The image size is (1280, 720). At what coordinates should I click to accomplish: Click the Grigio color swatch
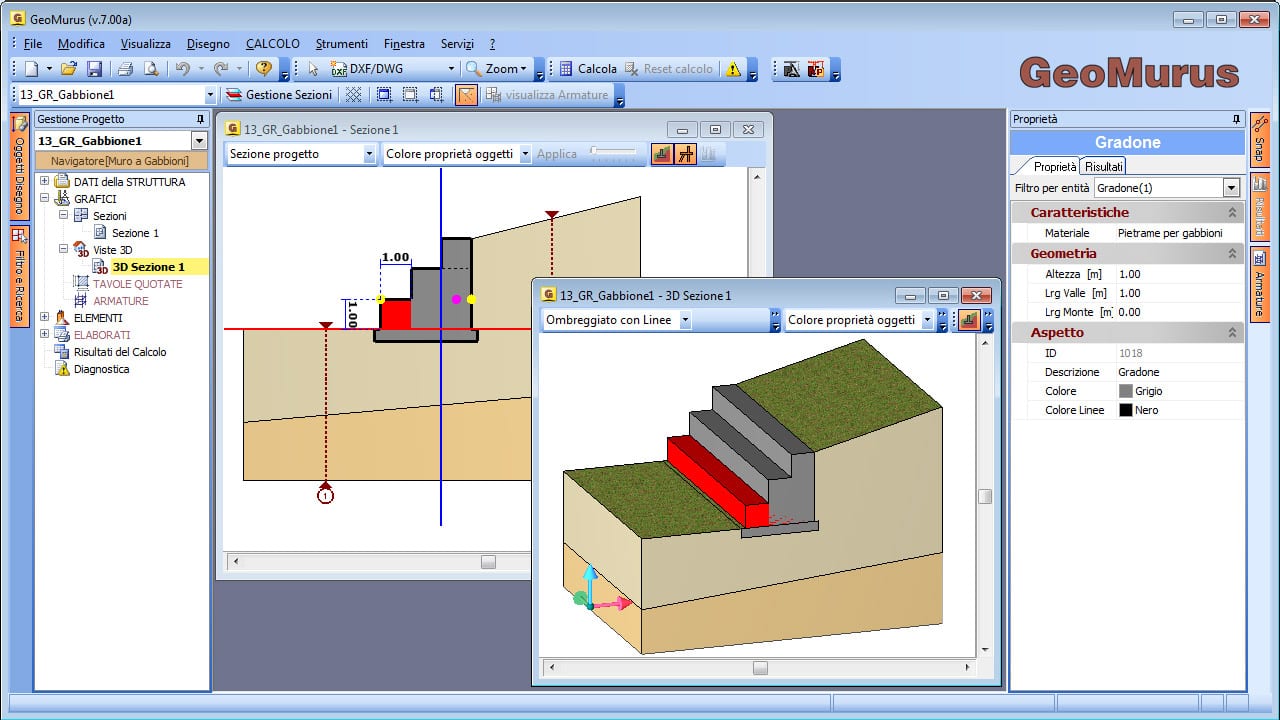point(1126,391)
